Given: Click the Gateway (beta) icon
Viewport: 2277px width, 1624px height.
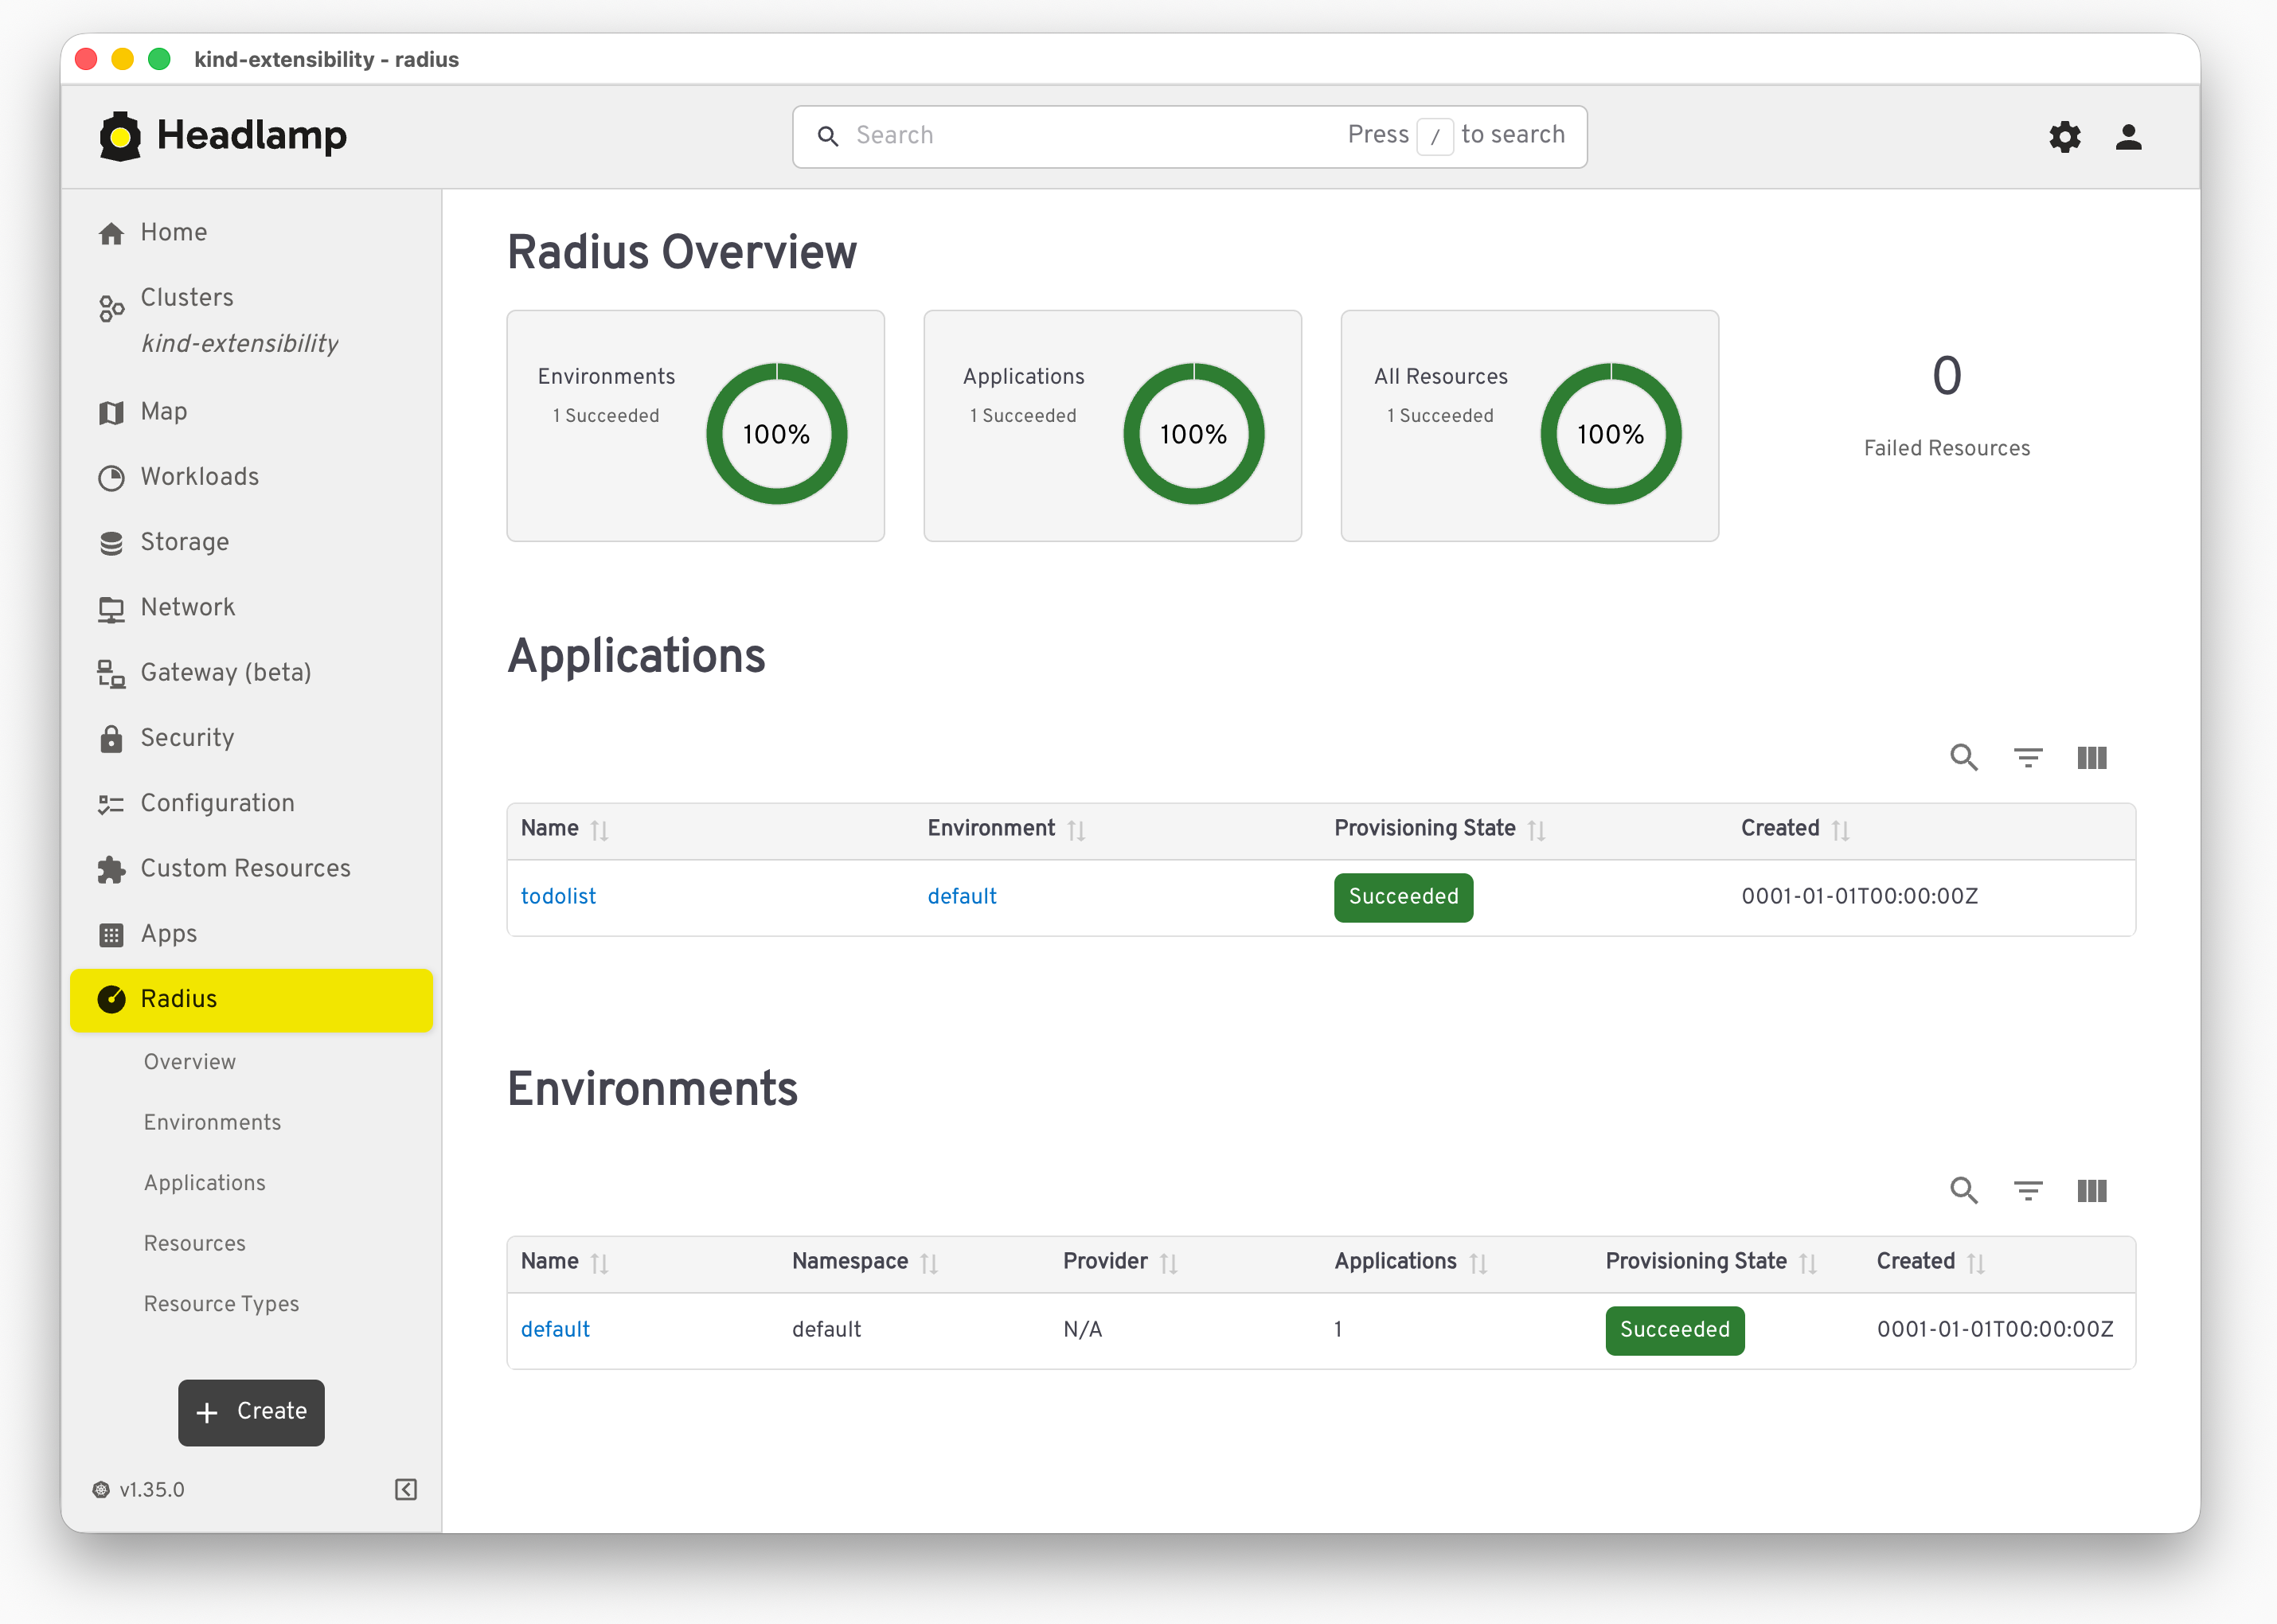Looking at the screenshot, I should pos(111,674).
